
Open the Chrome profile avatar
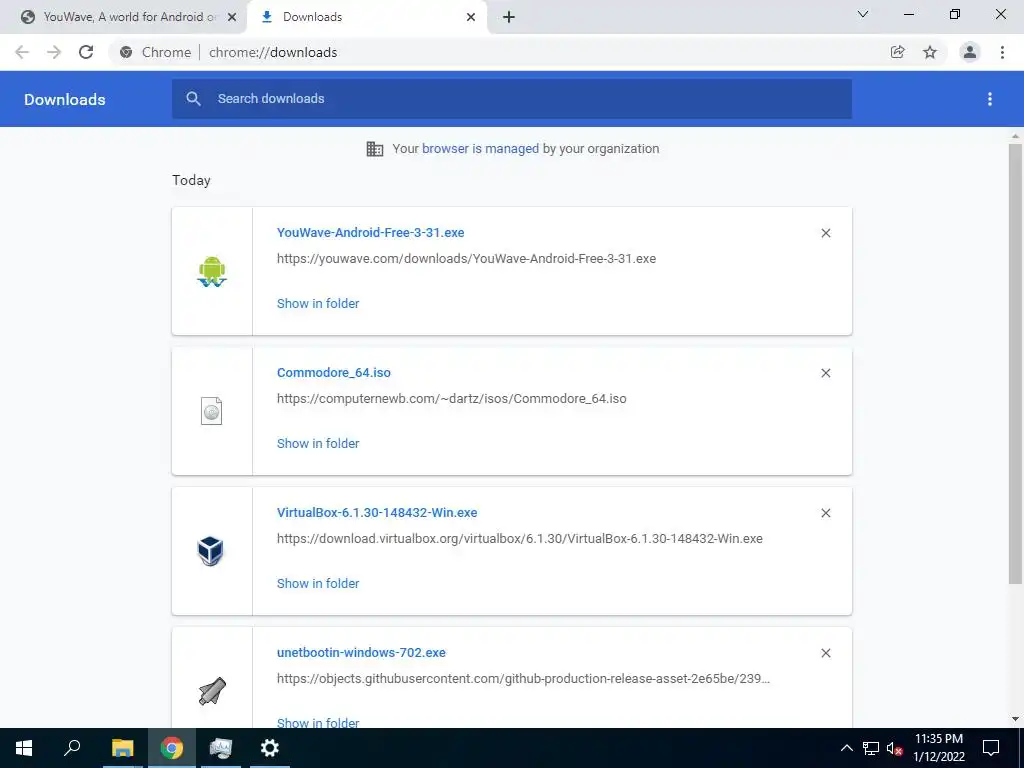(x=970, y=52)
